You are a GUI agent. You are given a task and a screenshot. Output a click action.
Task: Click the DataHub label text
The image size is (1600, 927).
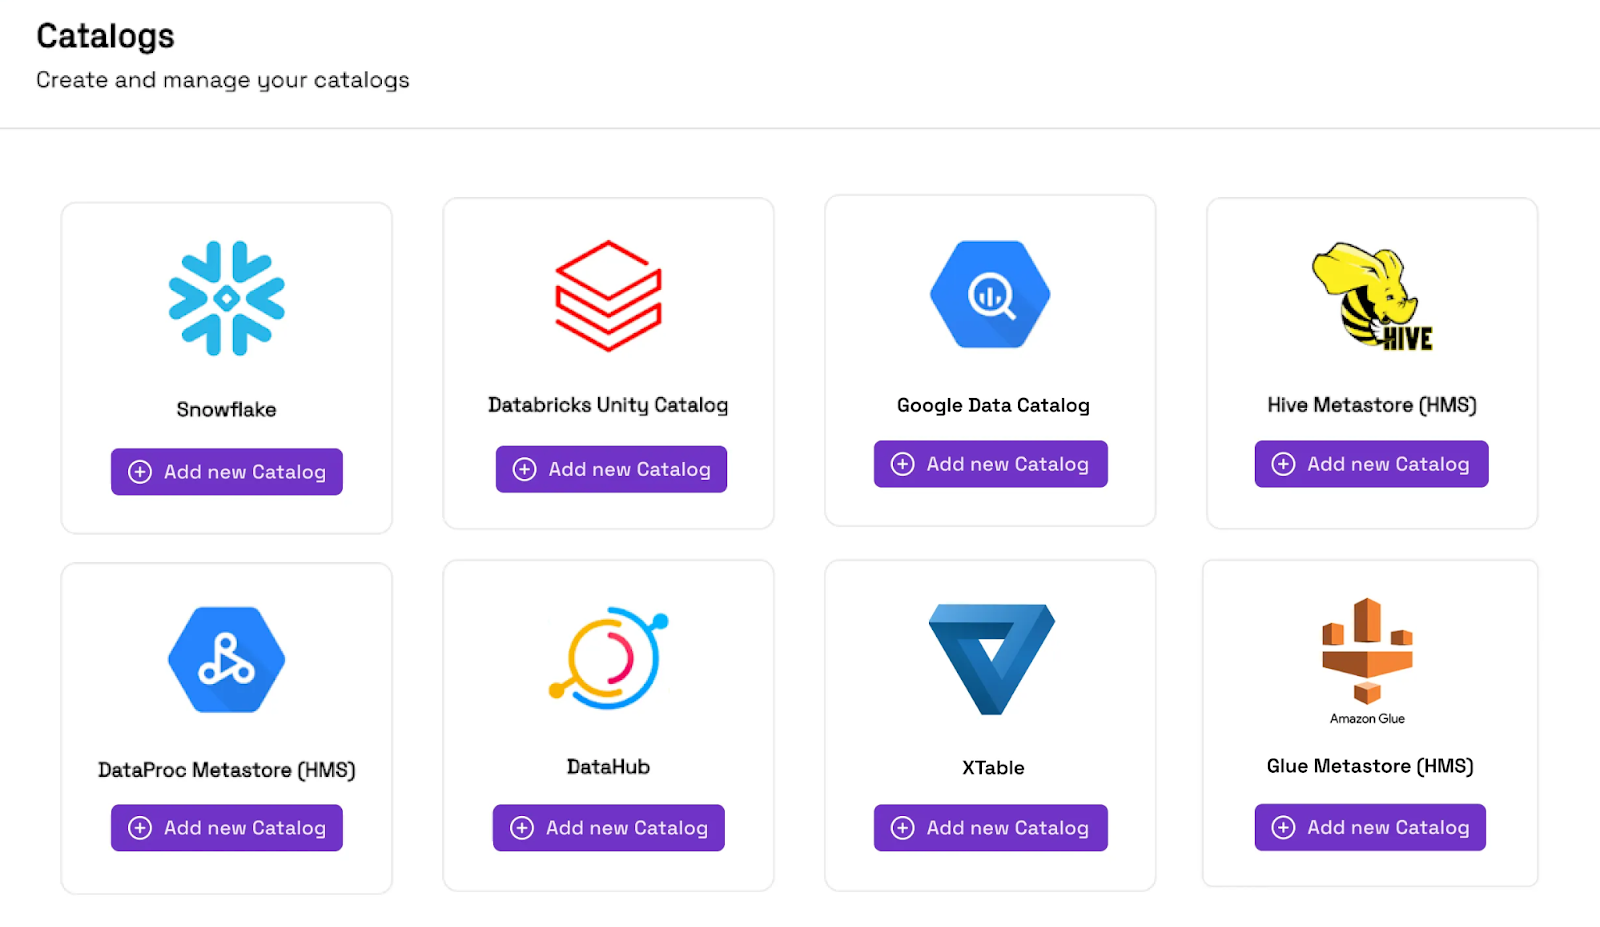pyautogui.click(x=608, y=767)
